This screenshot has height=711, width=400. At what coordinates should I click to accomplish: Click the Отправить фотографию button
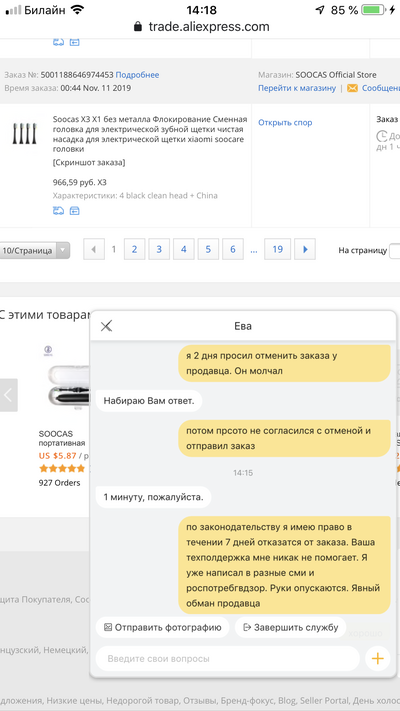tap(162, 628)
